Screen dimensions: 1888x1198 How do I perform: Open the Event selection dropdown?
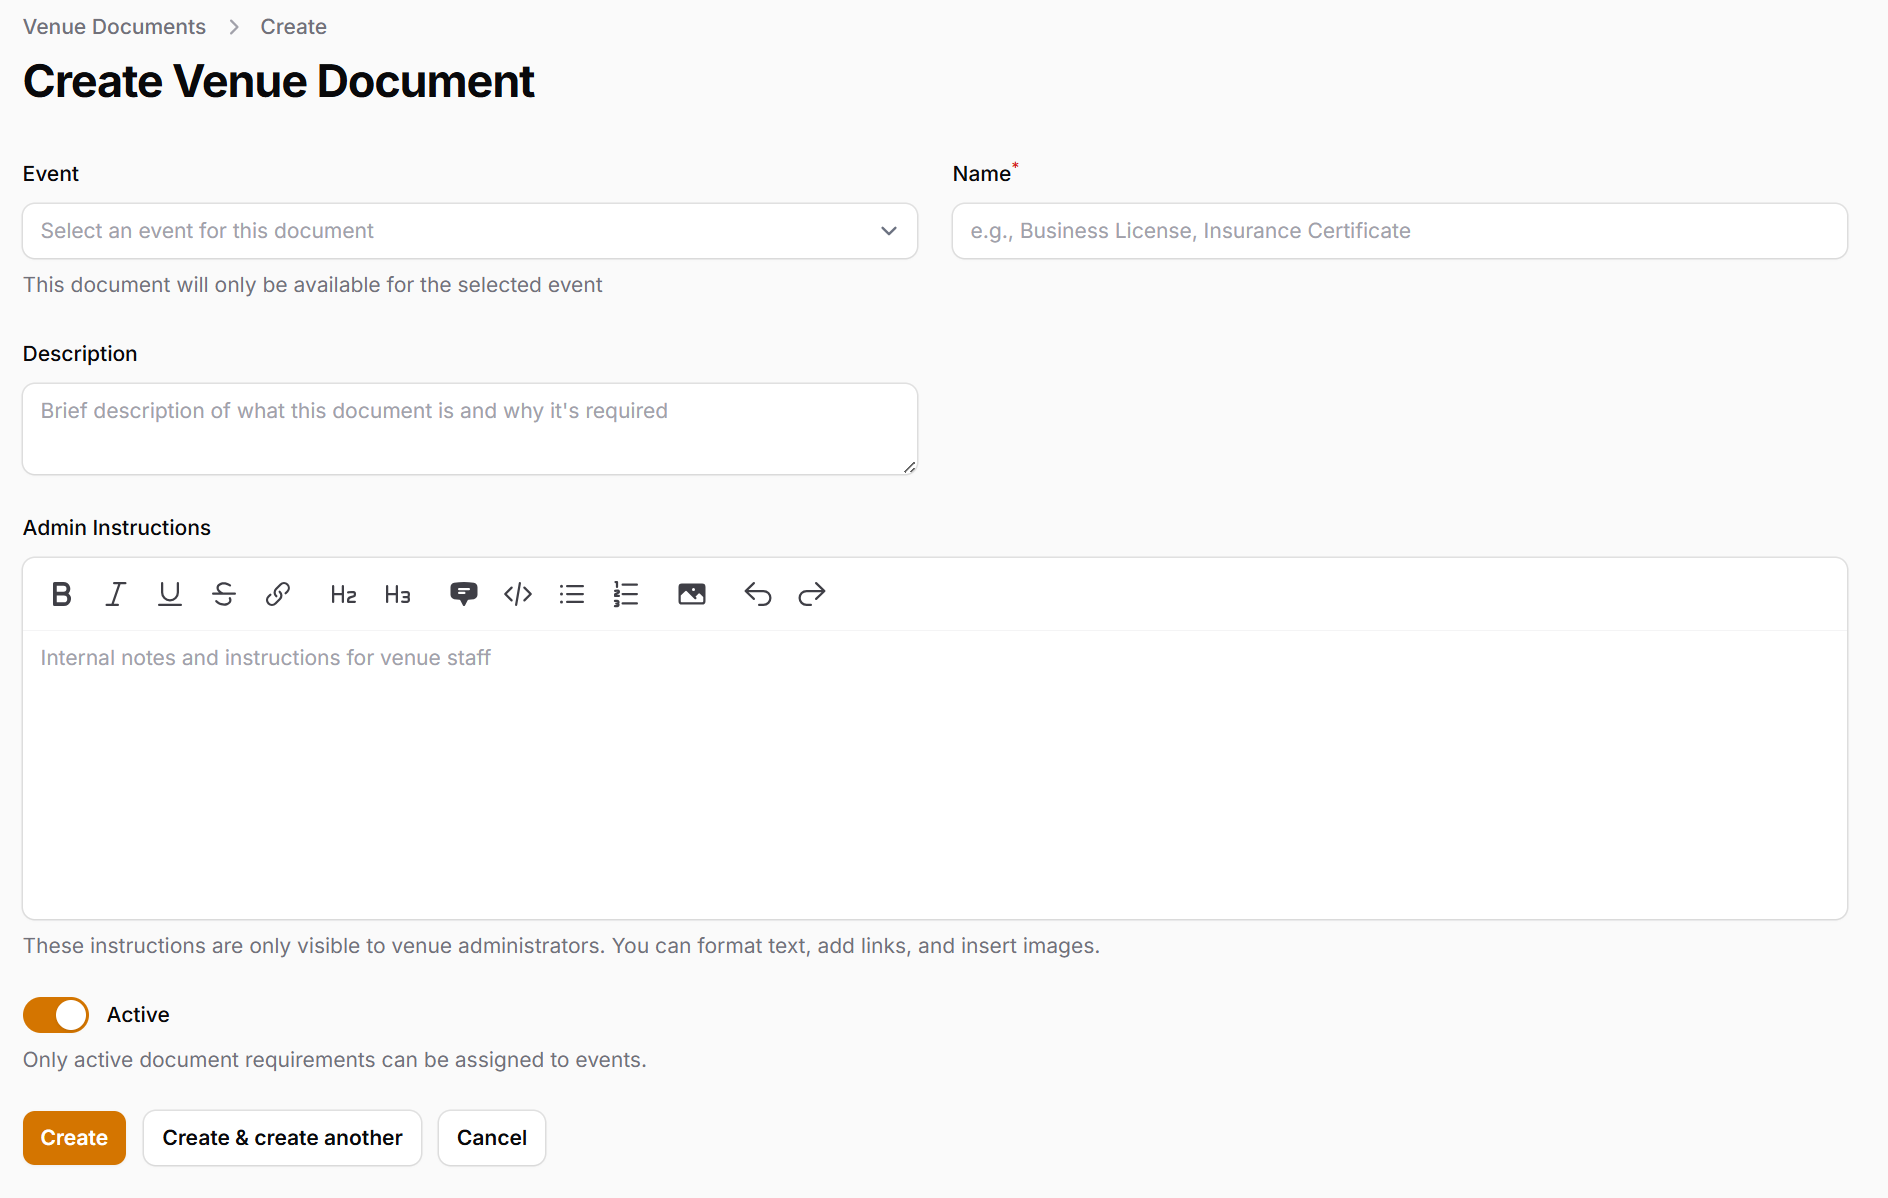[x=469, y=231]
